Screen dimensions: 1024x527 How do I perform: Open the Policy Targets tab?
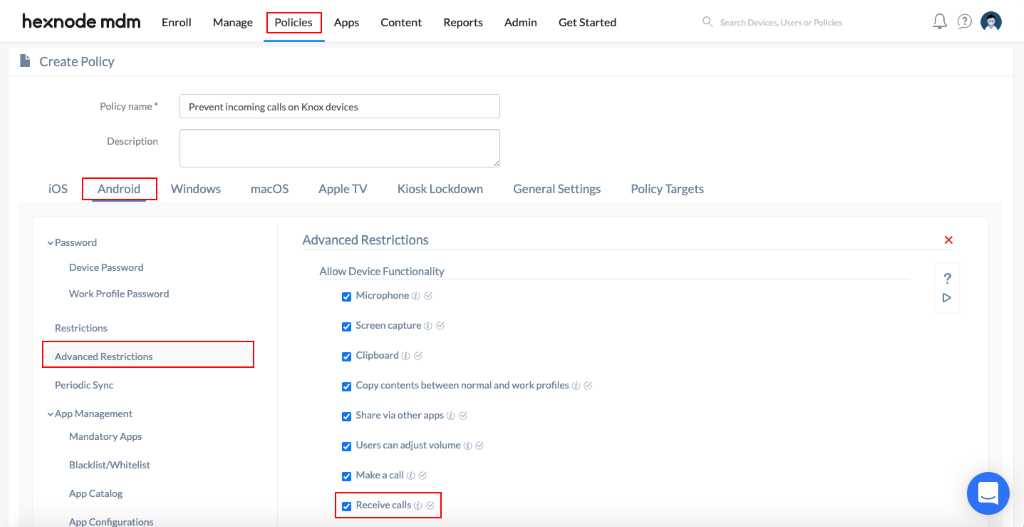click(667, 189)
